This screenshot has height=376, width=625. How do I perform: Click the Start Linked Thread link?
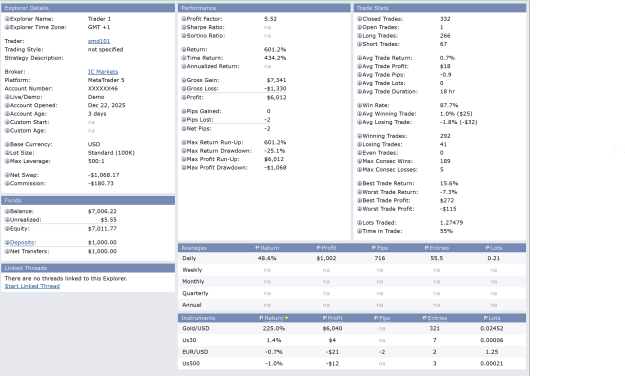tap(32, 286)
